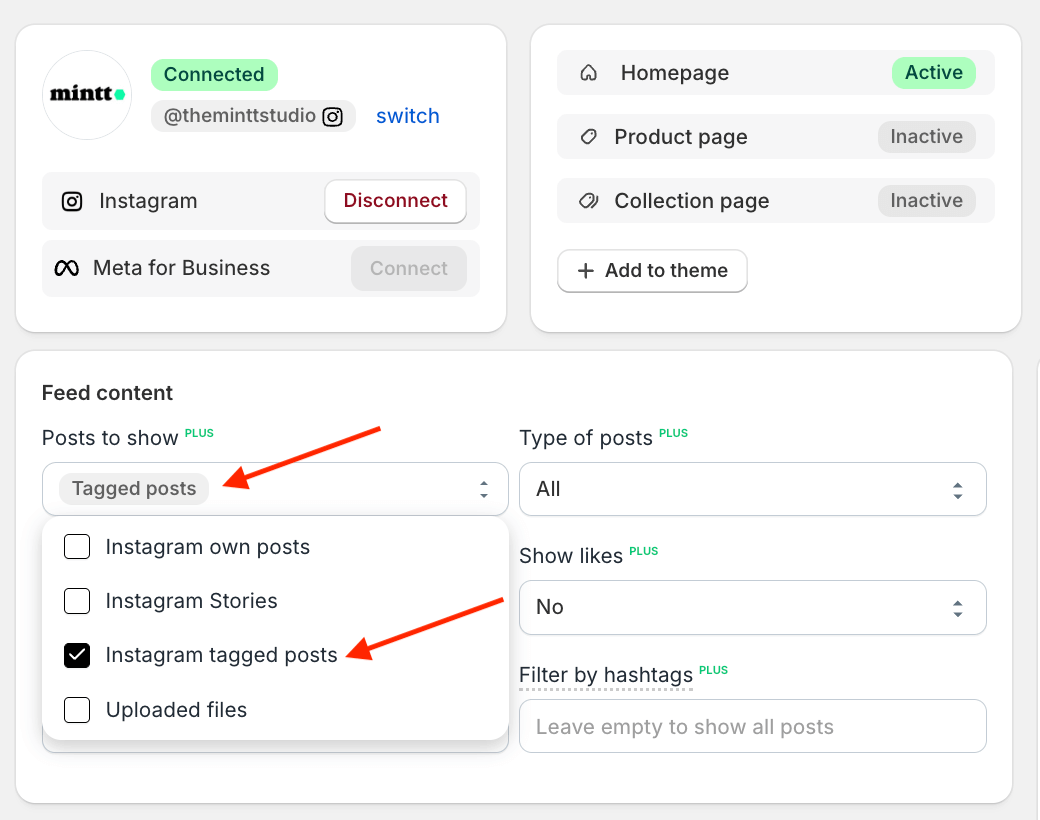The width and height of the screenshot is (1040, 820).
Task: Click the Filter by hashtags input field
Action: click(752, 726)
